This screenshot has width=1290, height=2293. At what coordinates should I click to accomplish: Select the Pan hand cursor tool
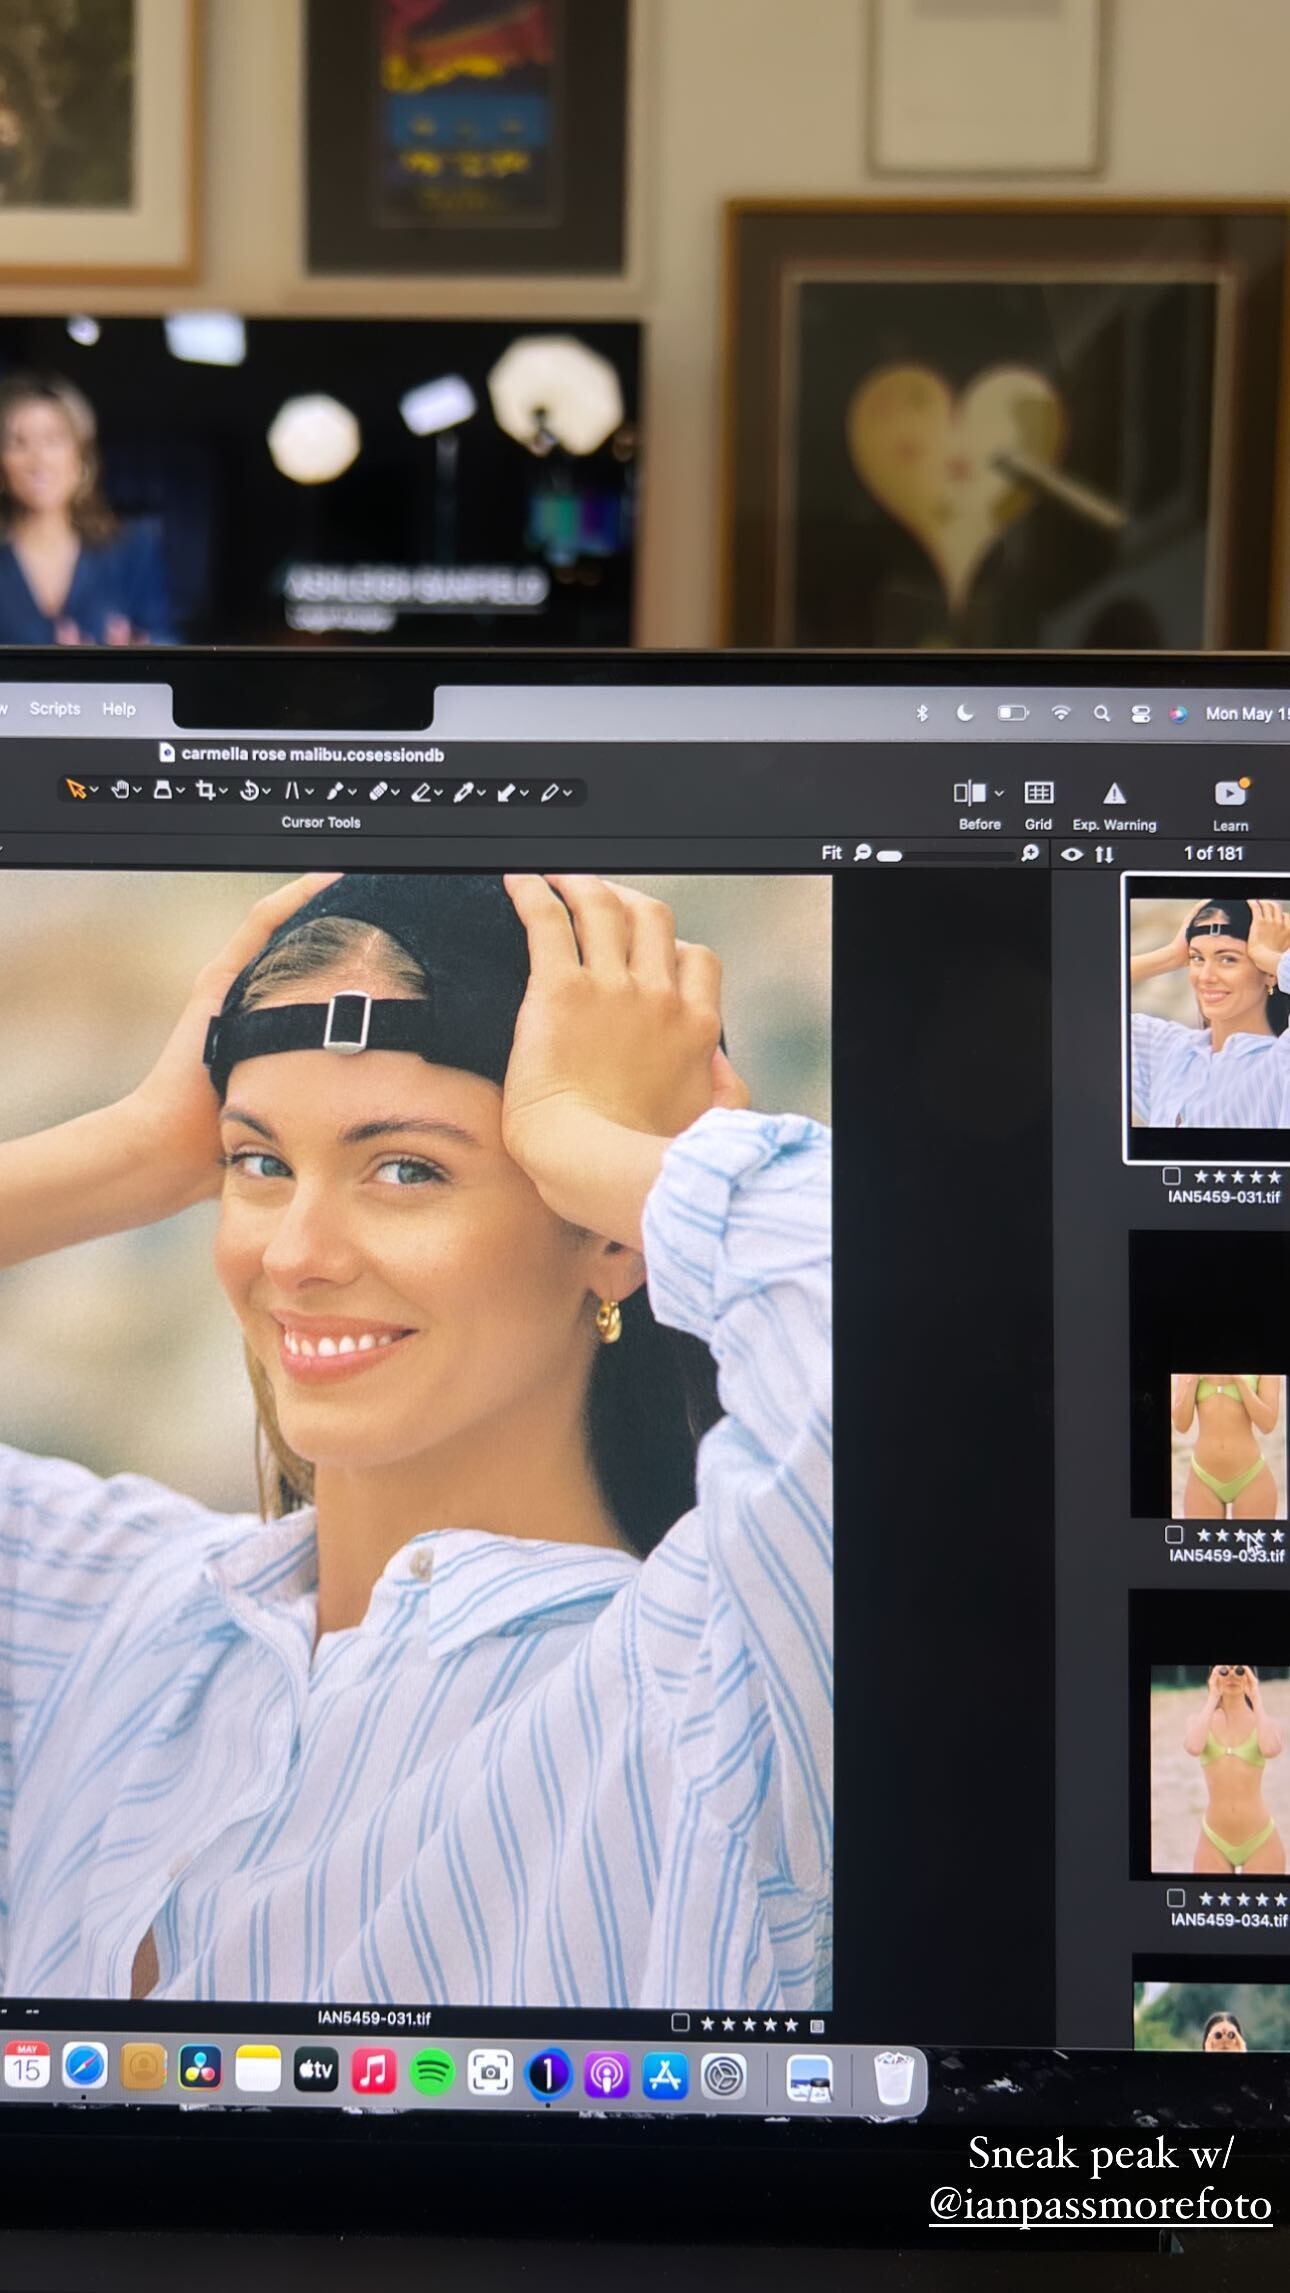(x=120, y=790)
